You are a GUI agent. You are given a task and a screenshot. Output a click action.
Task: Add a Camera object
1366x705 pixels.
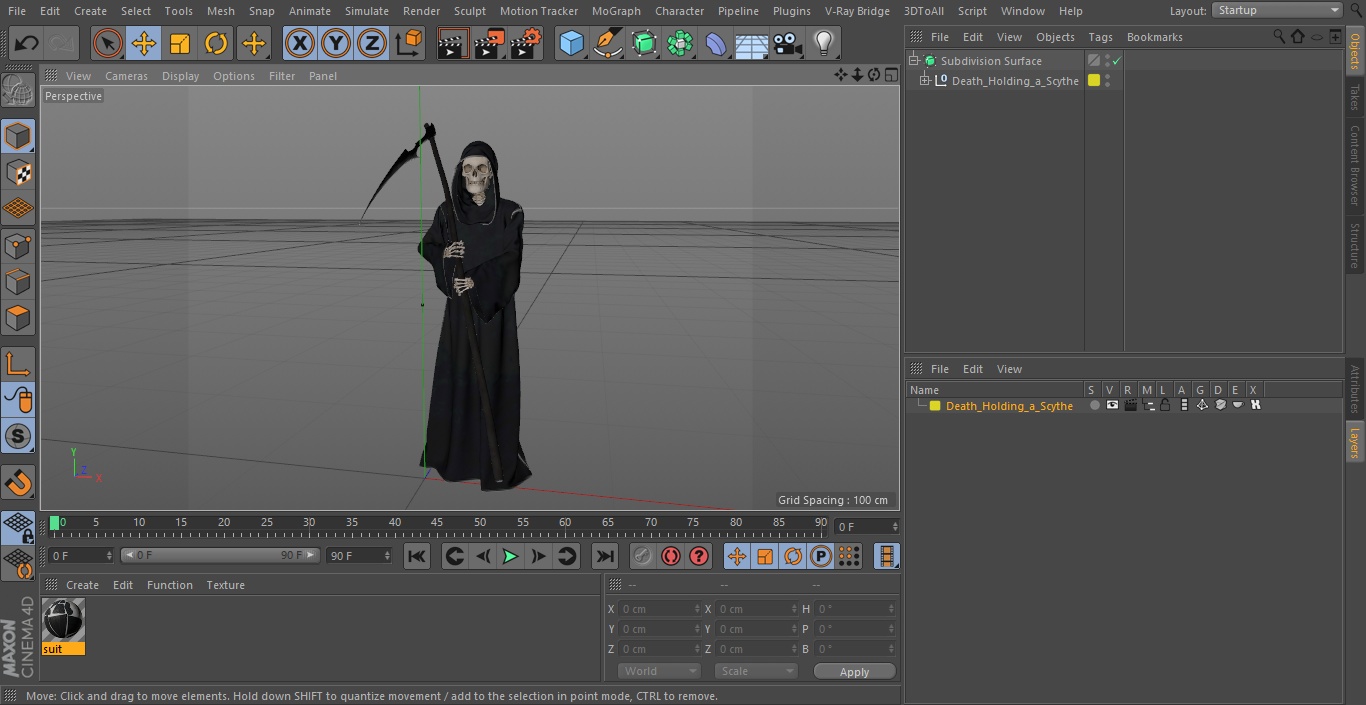[x=787, y=43]
